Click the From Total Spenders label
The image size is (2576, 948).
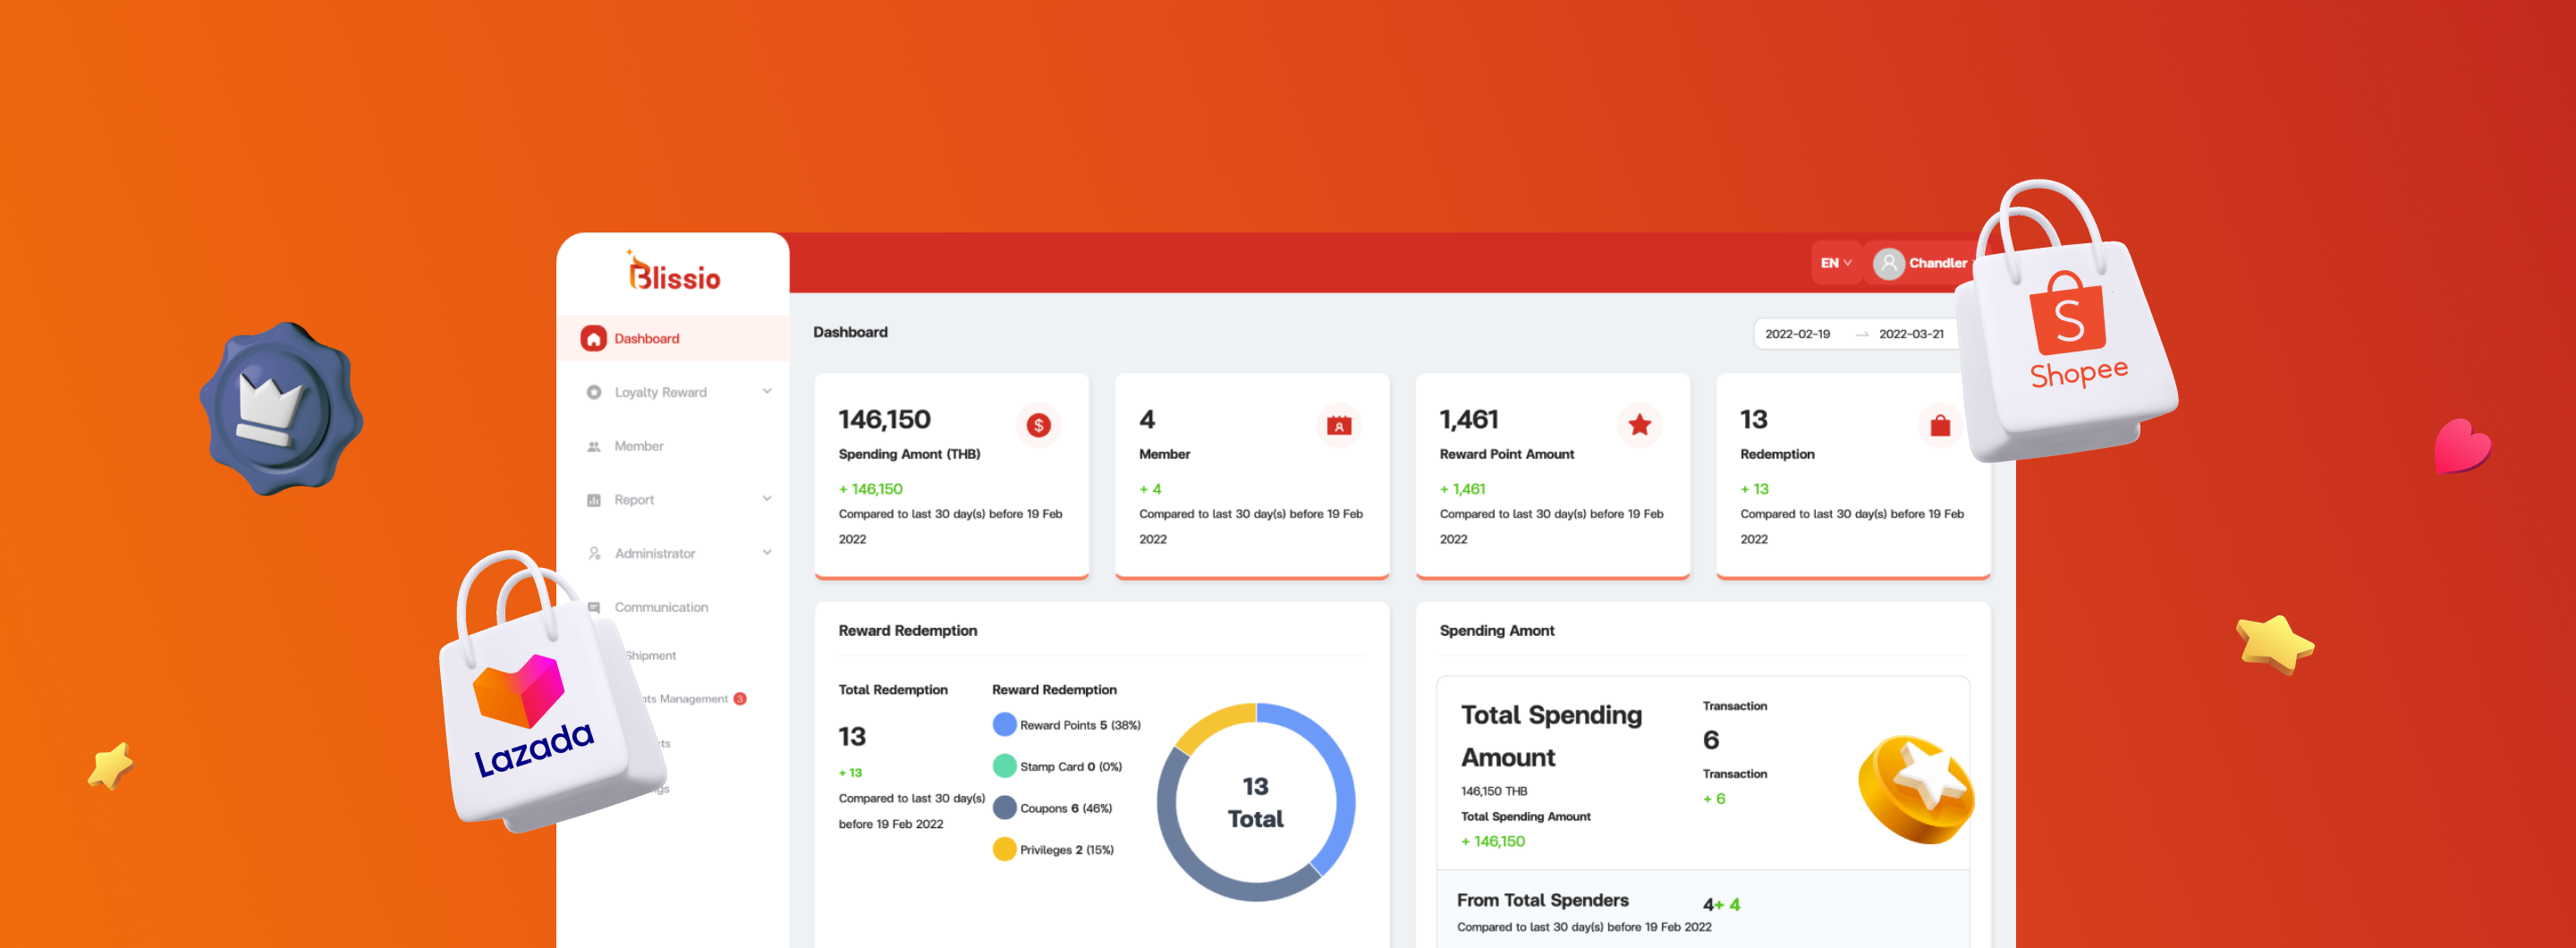click(x=1542, y=901)
